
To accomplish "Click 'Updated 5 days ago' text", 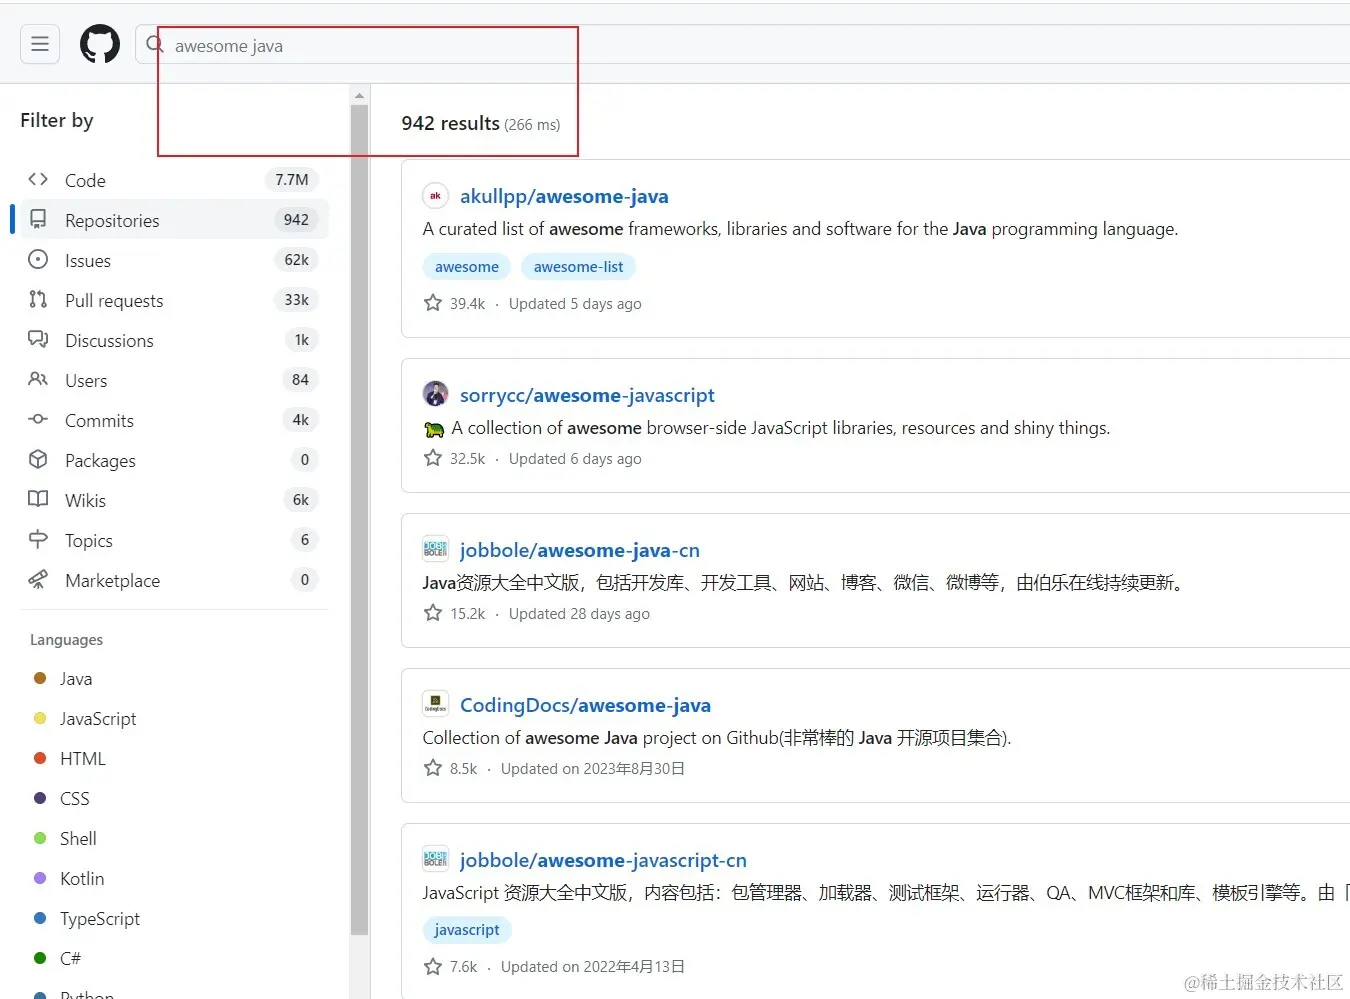I will (x=575, y=304).
